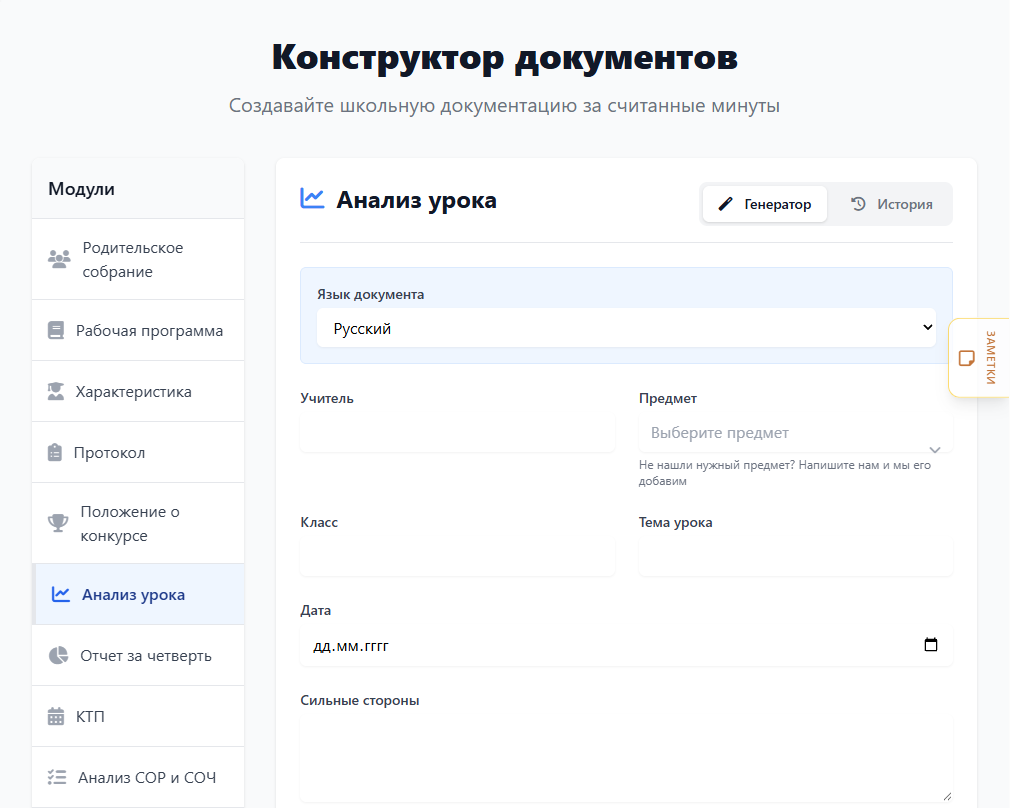The image size is (1010, 808).
Task: Click into the Учитель input field
Action: [457, 433]
